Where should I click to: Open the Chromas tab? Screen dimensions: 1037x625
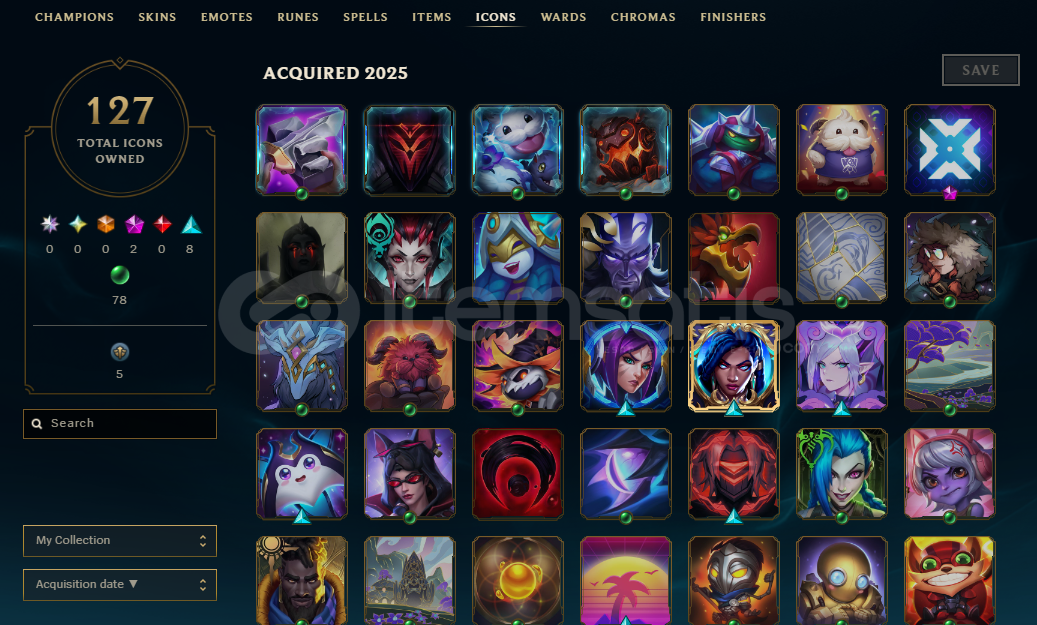tap(643, 17)
